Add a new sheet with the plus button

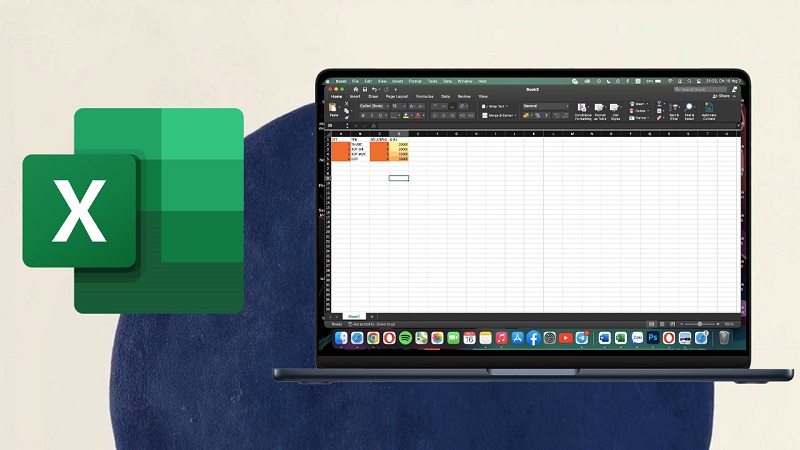(x=372, y=316)
